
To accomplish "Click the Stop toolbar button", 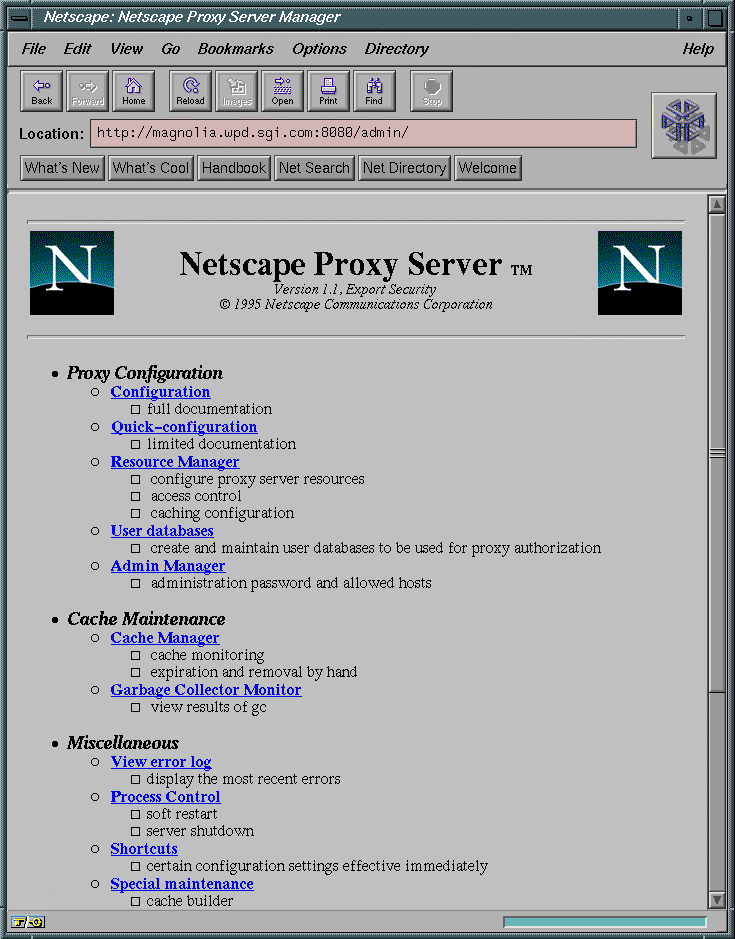I will [431, 91].
